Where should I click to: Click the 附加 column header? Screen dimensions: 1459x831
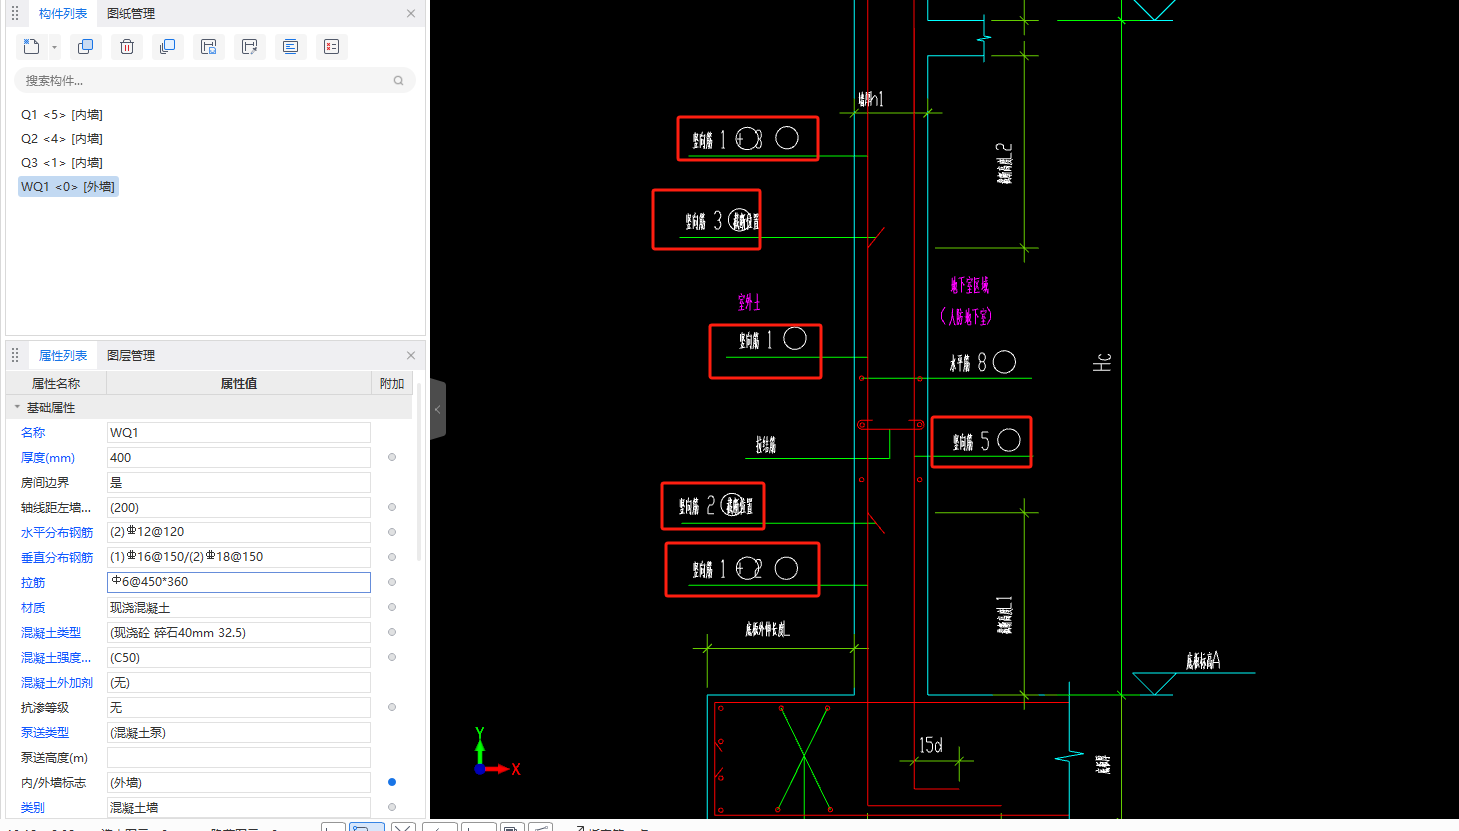click(392, 383)
